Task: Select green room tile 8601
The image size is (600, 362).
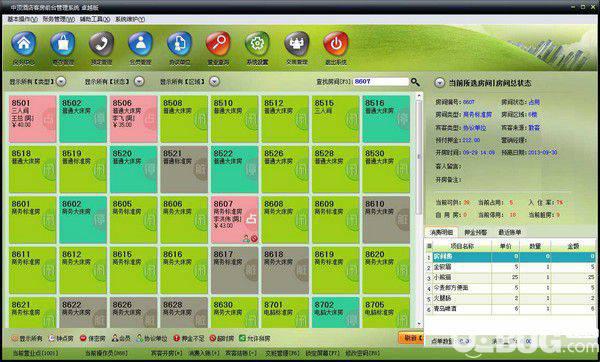Action: [x=33, y=220]
